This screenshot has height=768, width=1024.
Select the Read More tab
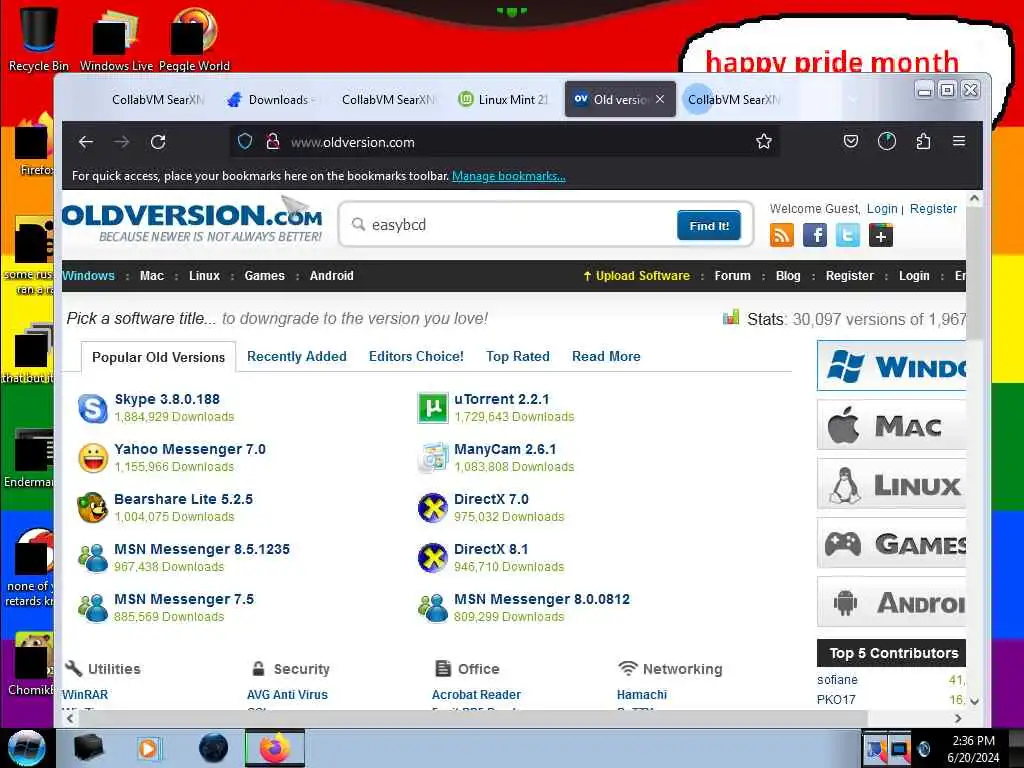tap(606, 357)
